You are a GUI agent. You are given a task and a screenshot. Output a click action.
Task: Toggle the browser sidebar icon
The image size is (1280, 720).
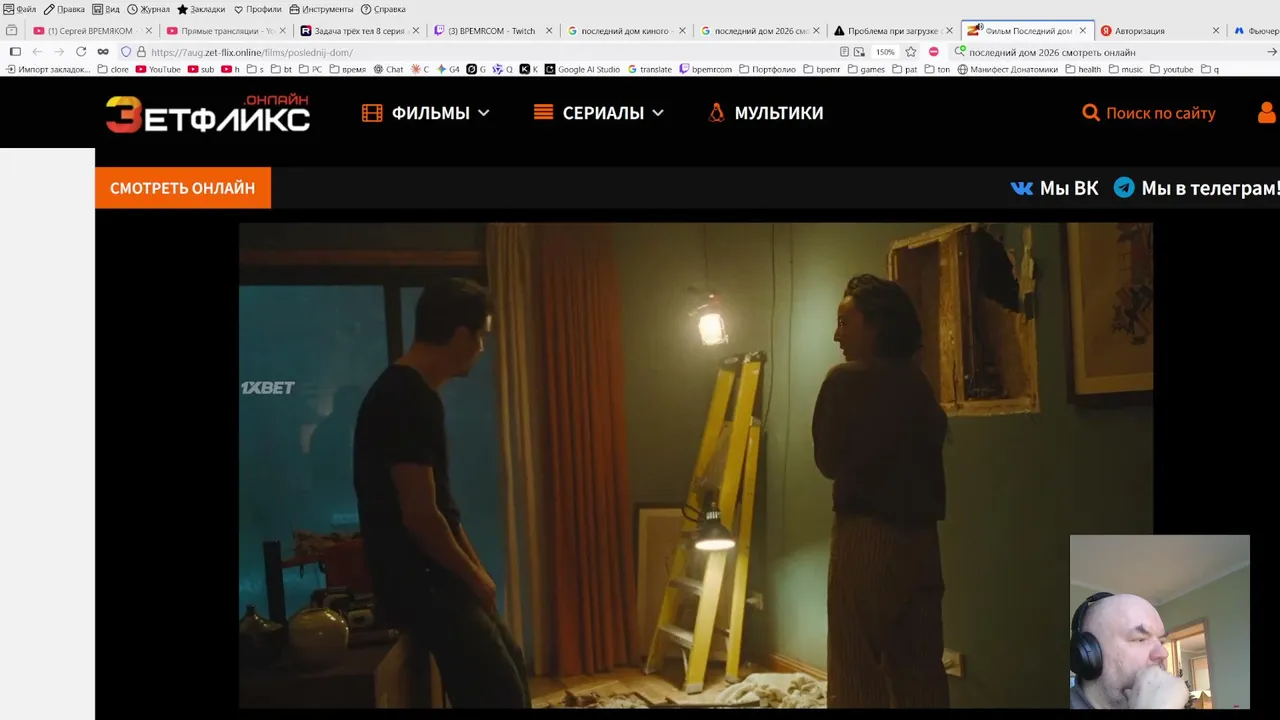point(15,52)
